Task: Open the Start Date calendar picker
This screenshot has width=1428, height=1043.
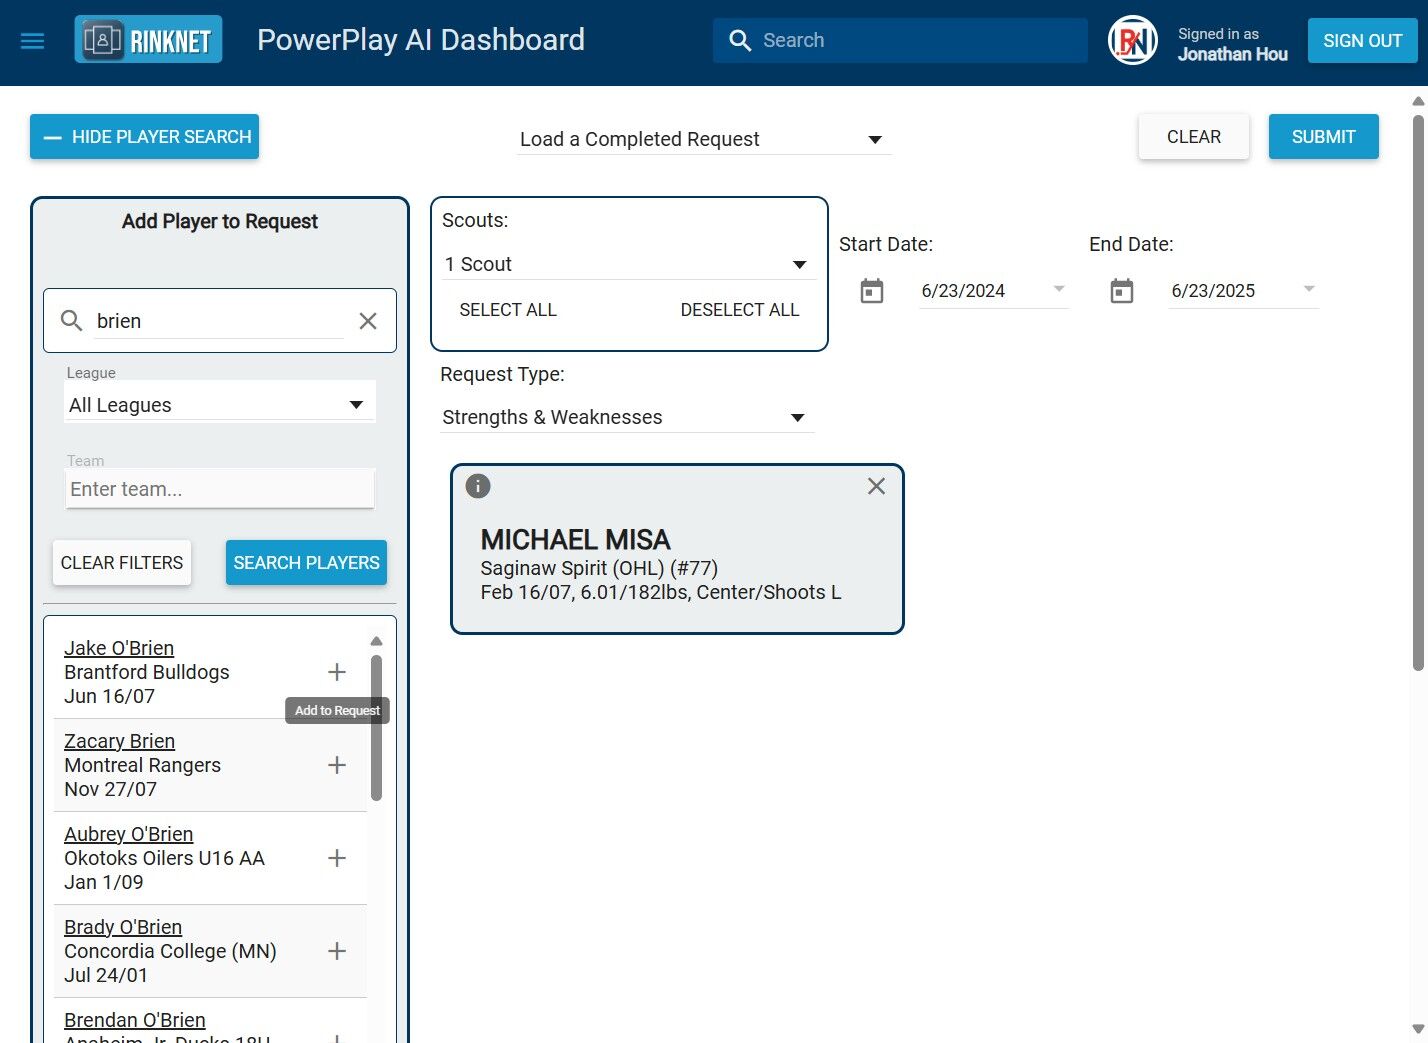Action: [x=872, y=291]
